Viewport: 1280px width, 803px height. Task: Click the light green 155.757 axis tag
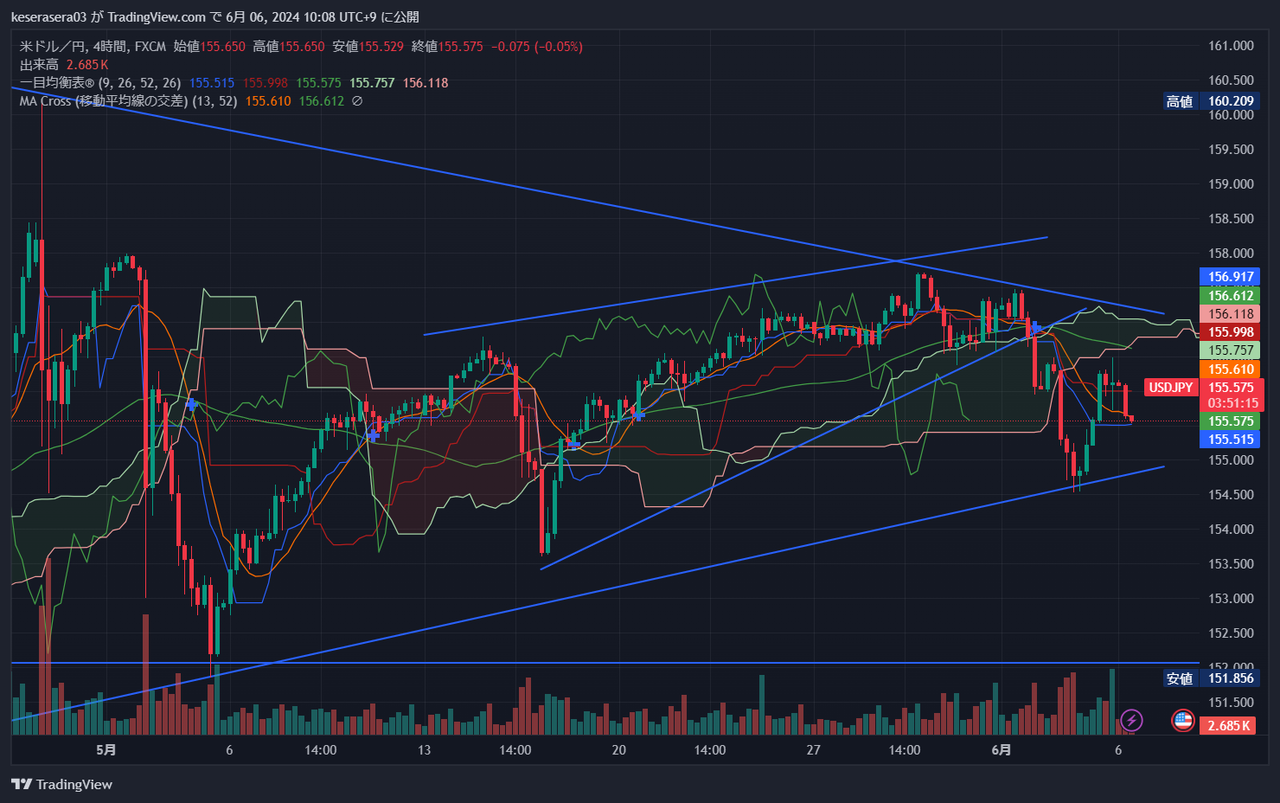click(x=1230, y=350)
